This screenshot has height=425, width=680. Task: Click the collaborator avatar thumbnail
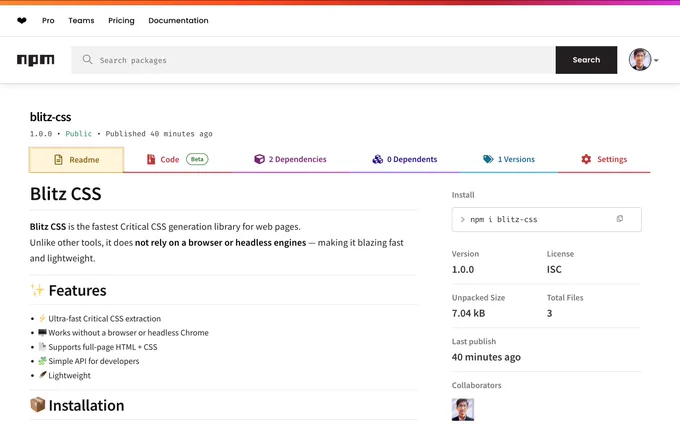463,409
